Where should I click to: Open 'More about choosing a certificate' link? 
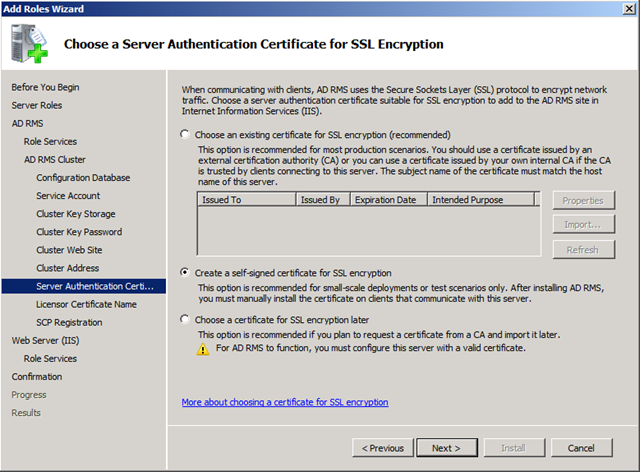point(285,402)
